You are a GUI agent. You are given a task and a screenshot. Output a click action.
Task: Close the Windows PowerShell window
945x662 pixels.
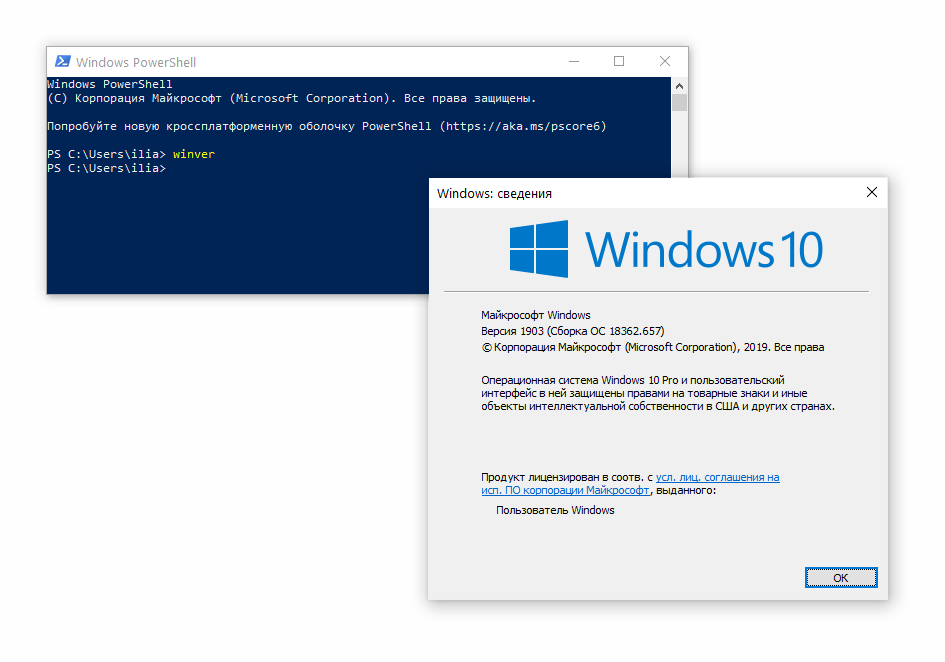pyautogui.click(x=665, y=61)
